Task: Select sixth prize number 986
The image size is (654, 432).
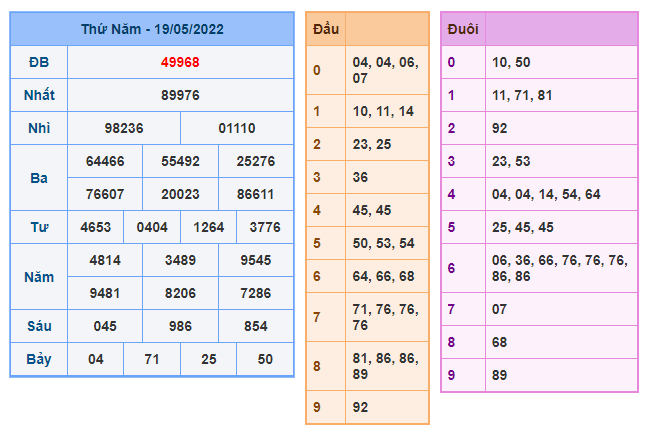Action: [180, 326]
